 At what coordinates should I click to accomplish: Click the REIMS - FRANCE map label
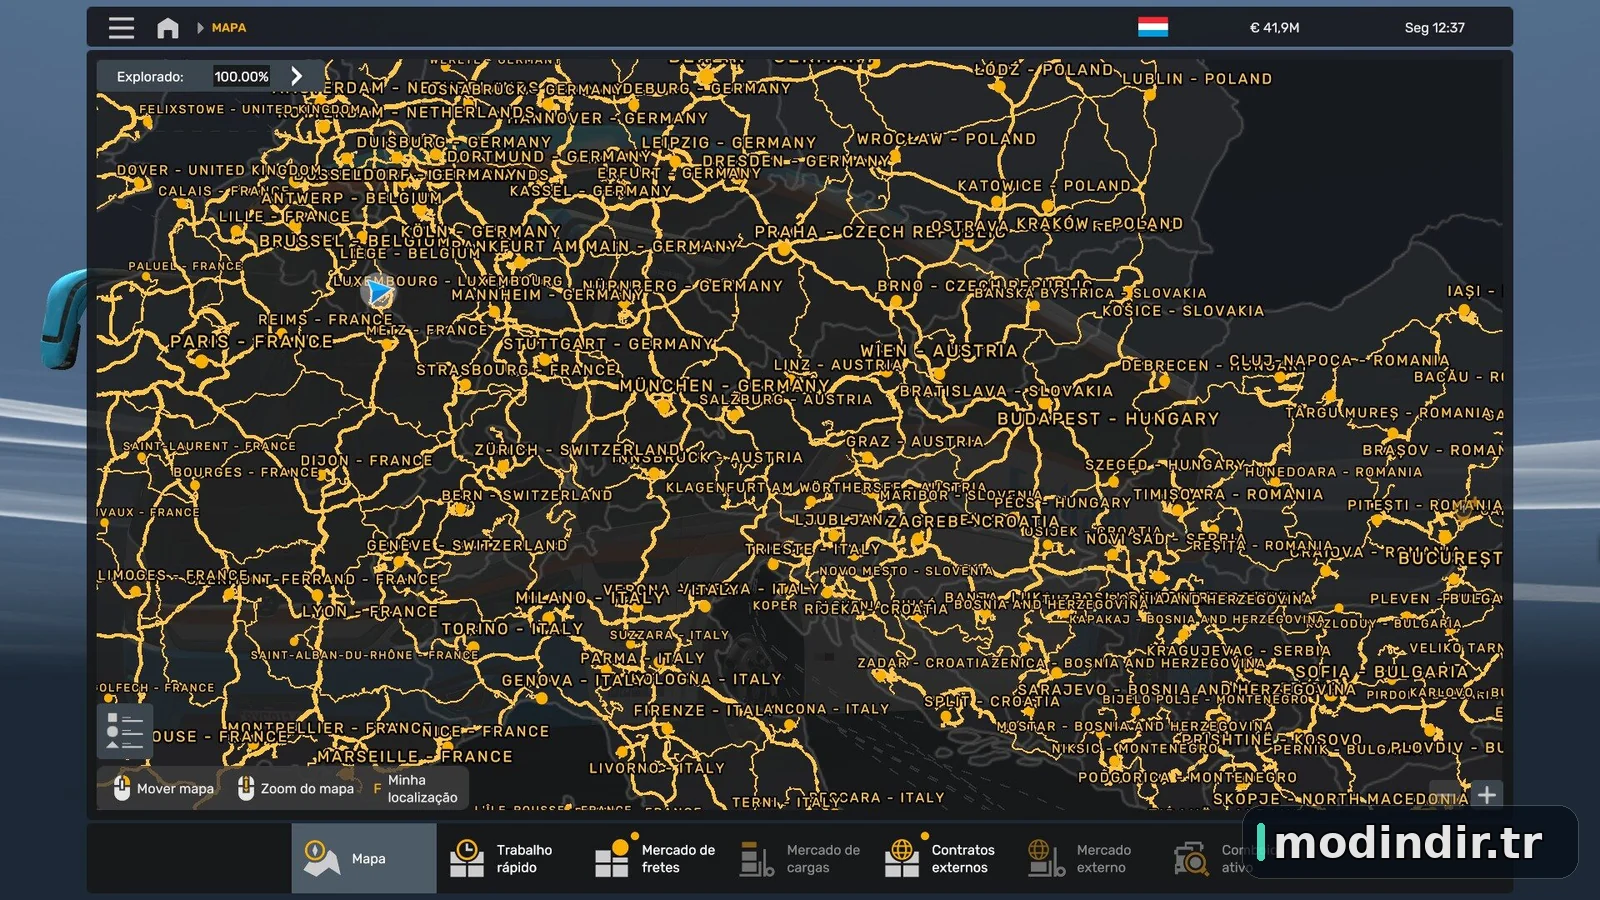325,320
